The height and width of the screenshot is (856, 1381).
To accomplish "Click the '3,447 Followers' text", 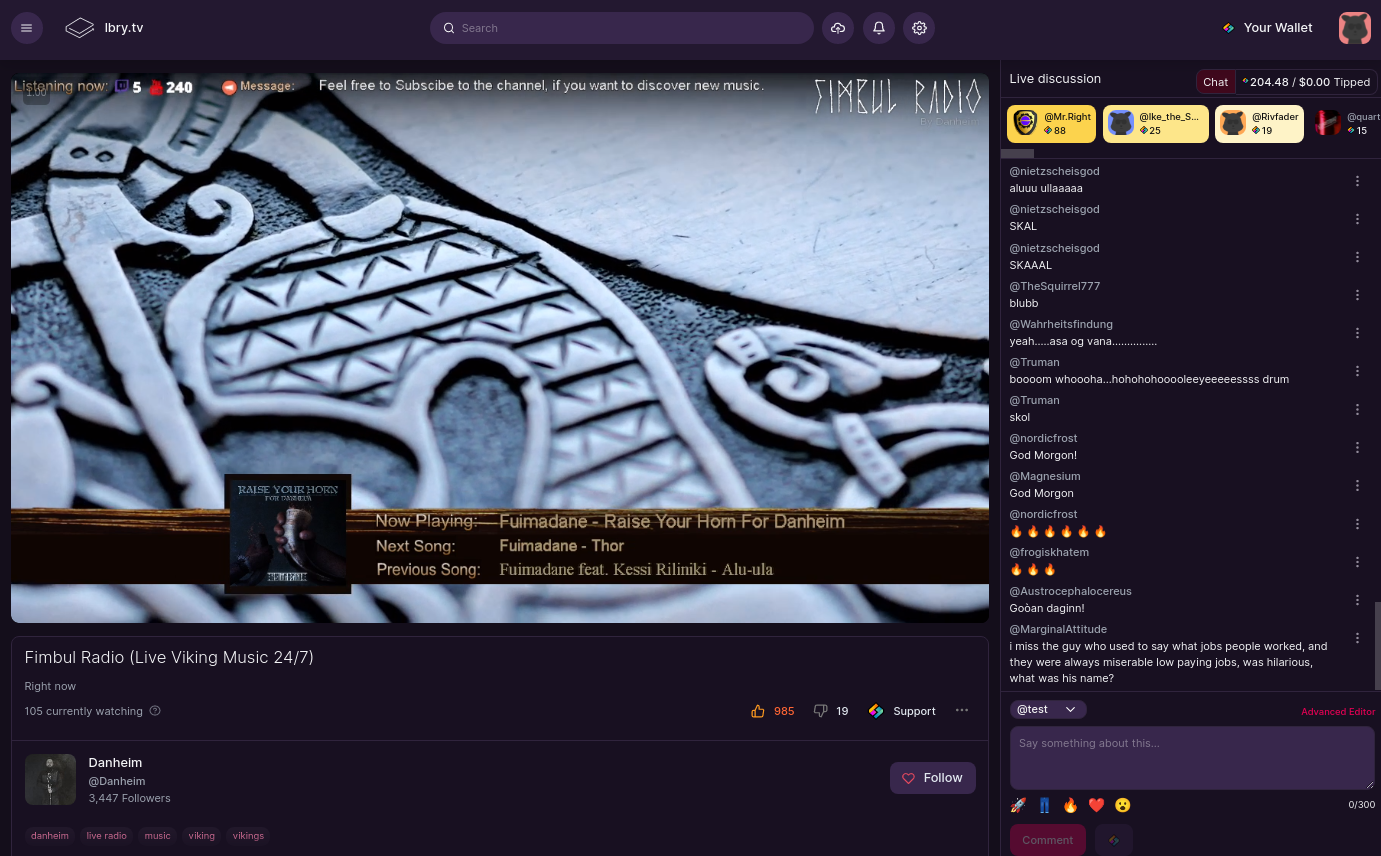I will [x=130, y=798].
